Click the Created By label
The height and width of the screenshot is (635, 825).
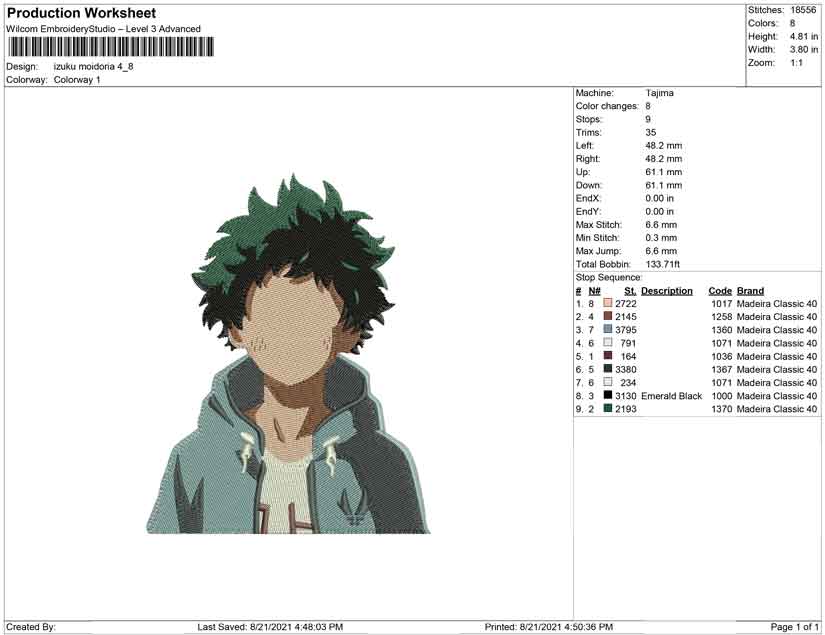[x=31, y=627]
